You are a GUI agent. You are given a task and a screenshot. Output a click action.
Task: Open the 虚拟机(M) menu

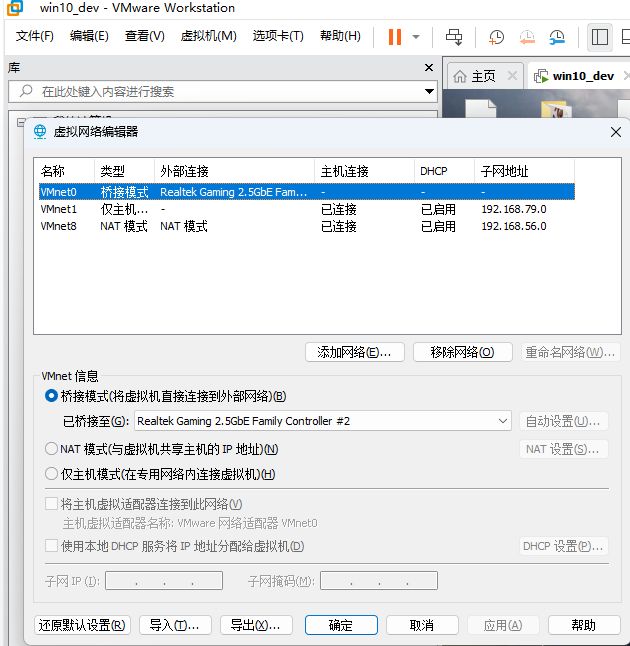tap(208, 36)
